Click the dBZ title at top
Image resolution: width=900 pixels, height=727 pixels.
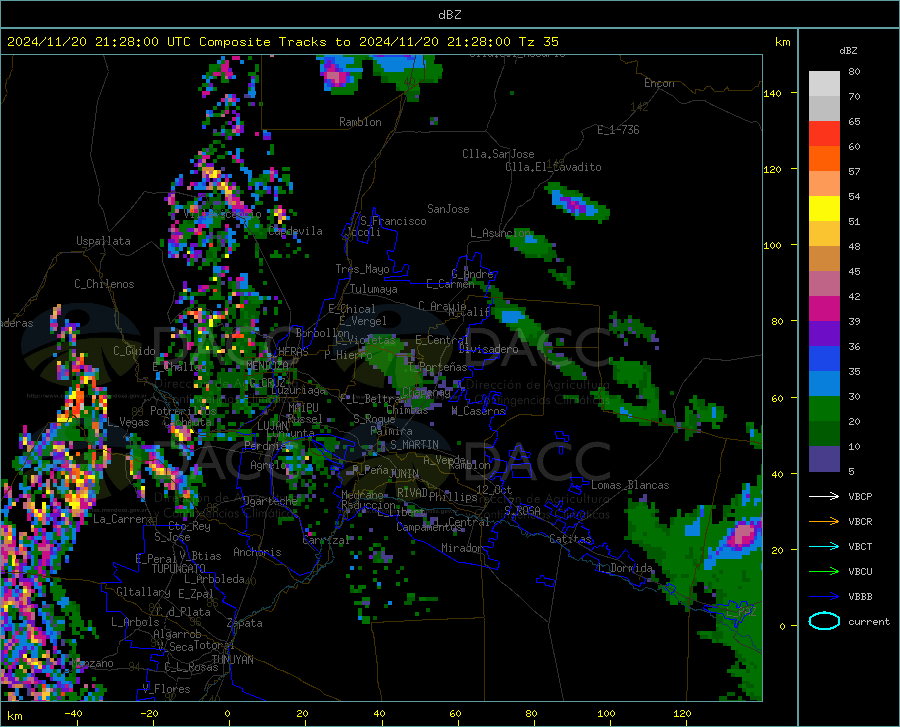[x=449, y=15]
